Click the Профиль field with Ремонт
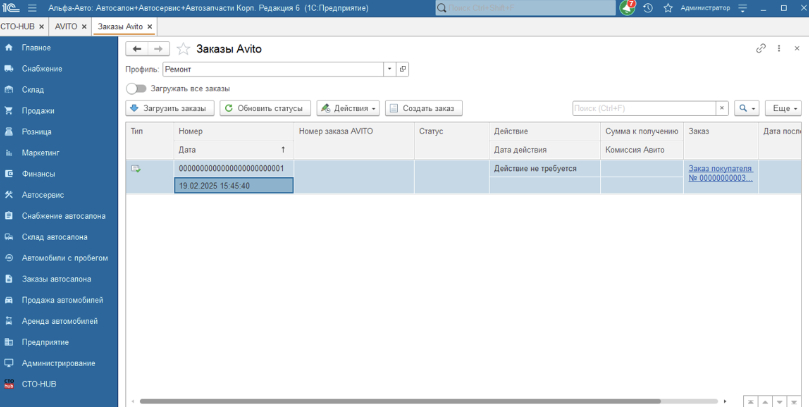The width and height of the screenshot is (809, 407). tap(273, 69)
